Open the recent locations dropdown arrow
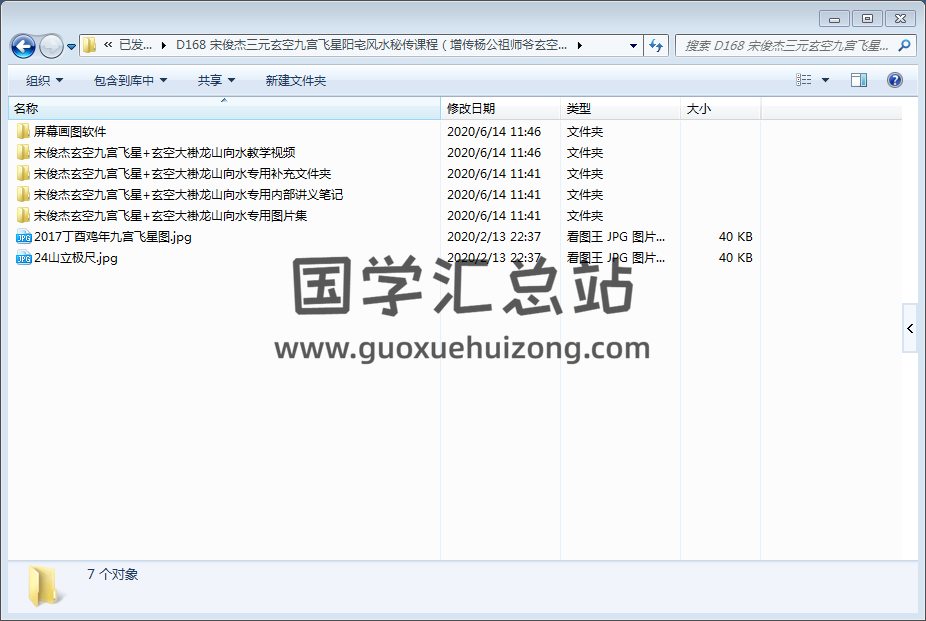 click(71, 47)
